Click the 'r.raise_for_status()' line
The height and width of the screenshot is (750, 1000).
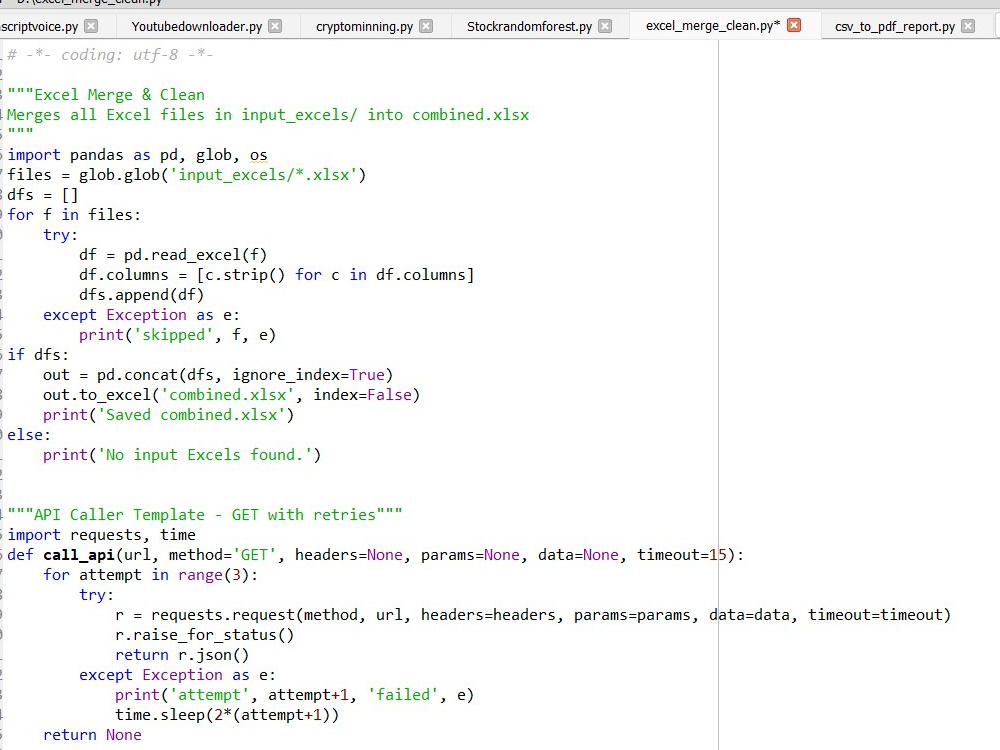tap(205, 635)
